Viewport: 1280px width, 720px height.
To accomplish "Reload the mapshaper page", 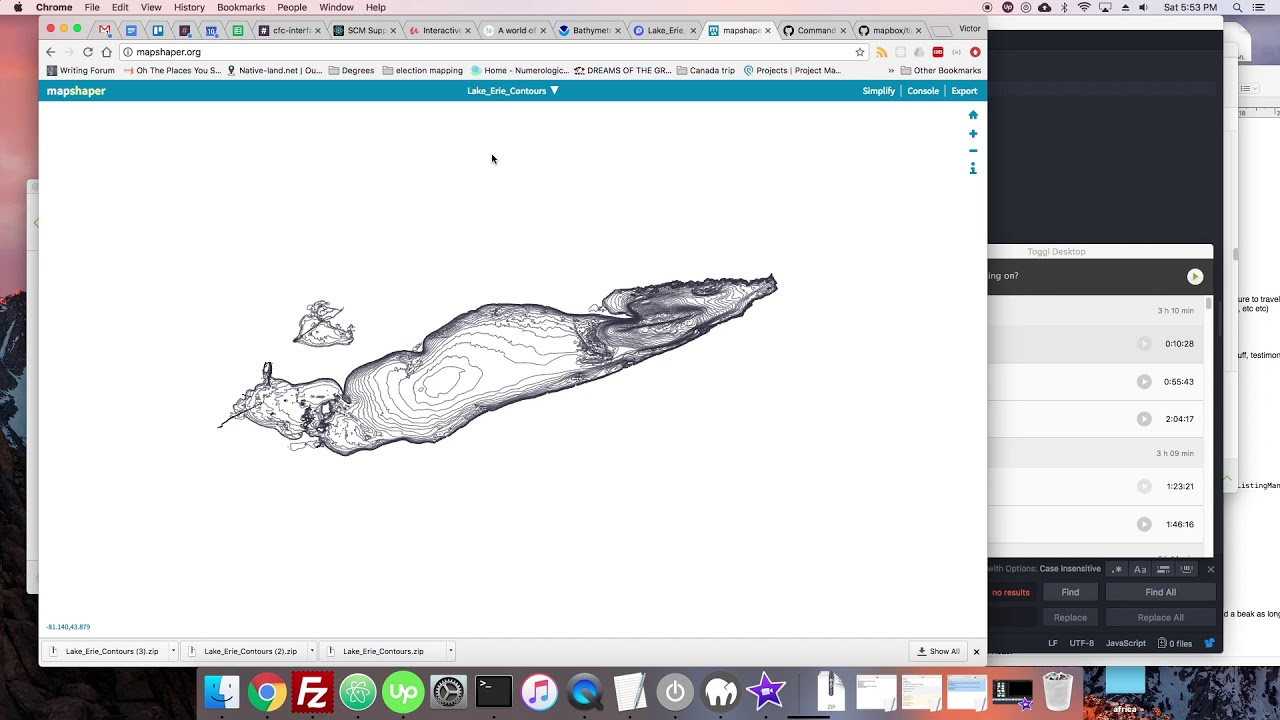I will (88, 52).
